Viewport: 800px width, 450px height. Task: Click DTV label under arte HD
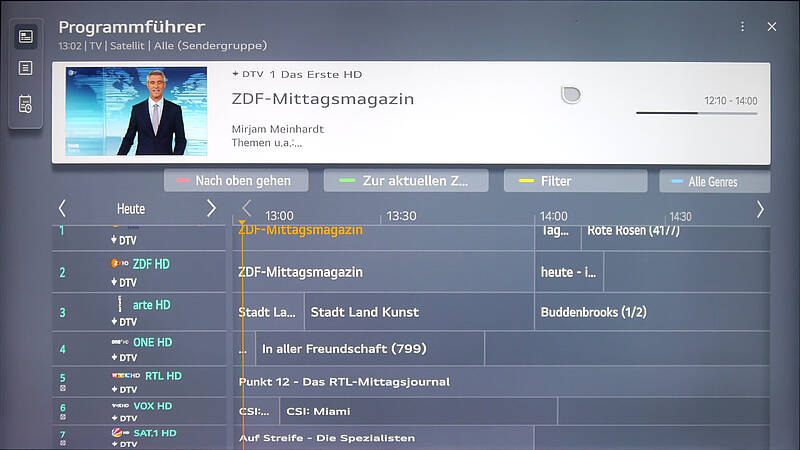click(x=124, y=322)
